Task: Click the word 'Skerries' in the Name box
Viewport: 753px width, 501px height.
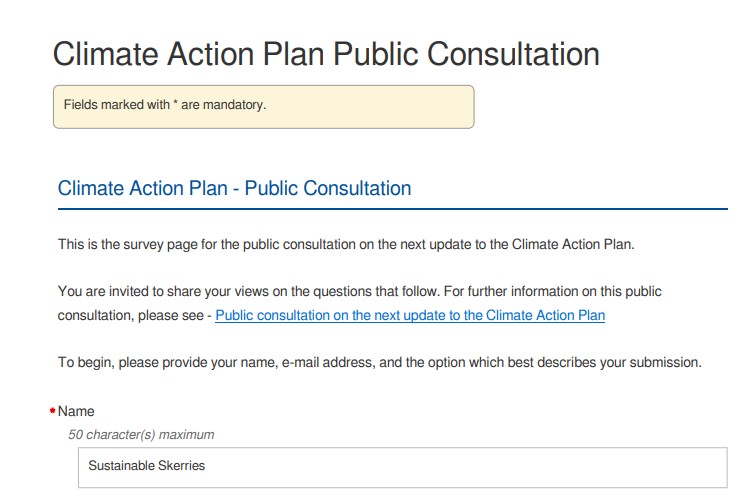Action: (x=182, y=465)
